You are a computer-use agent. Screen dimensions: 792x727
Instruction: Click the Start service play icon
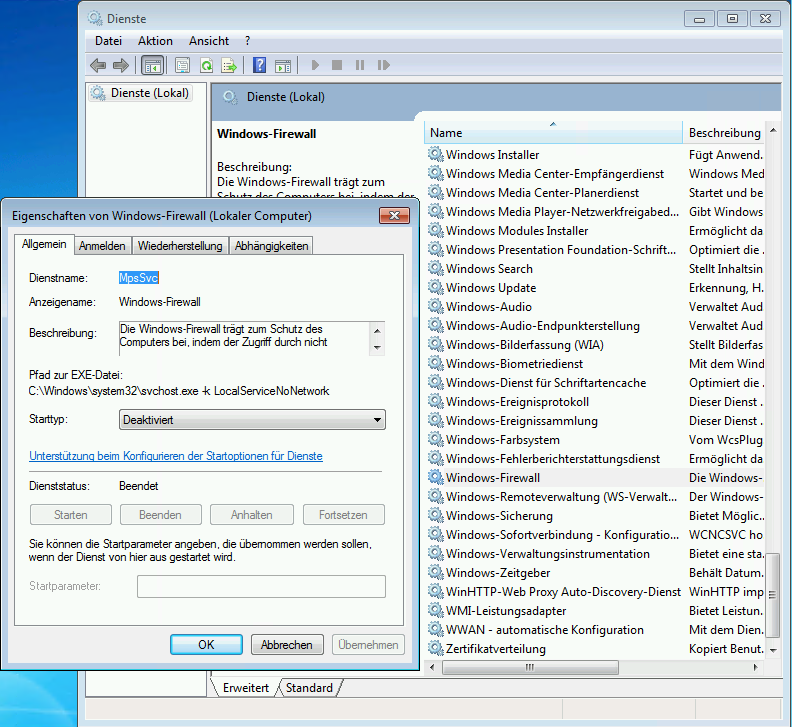tap(315, 65)
